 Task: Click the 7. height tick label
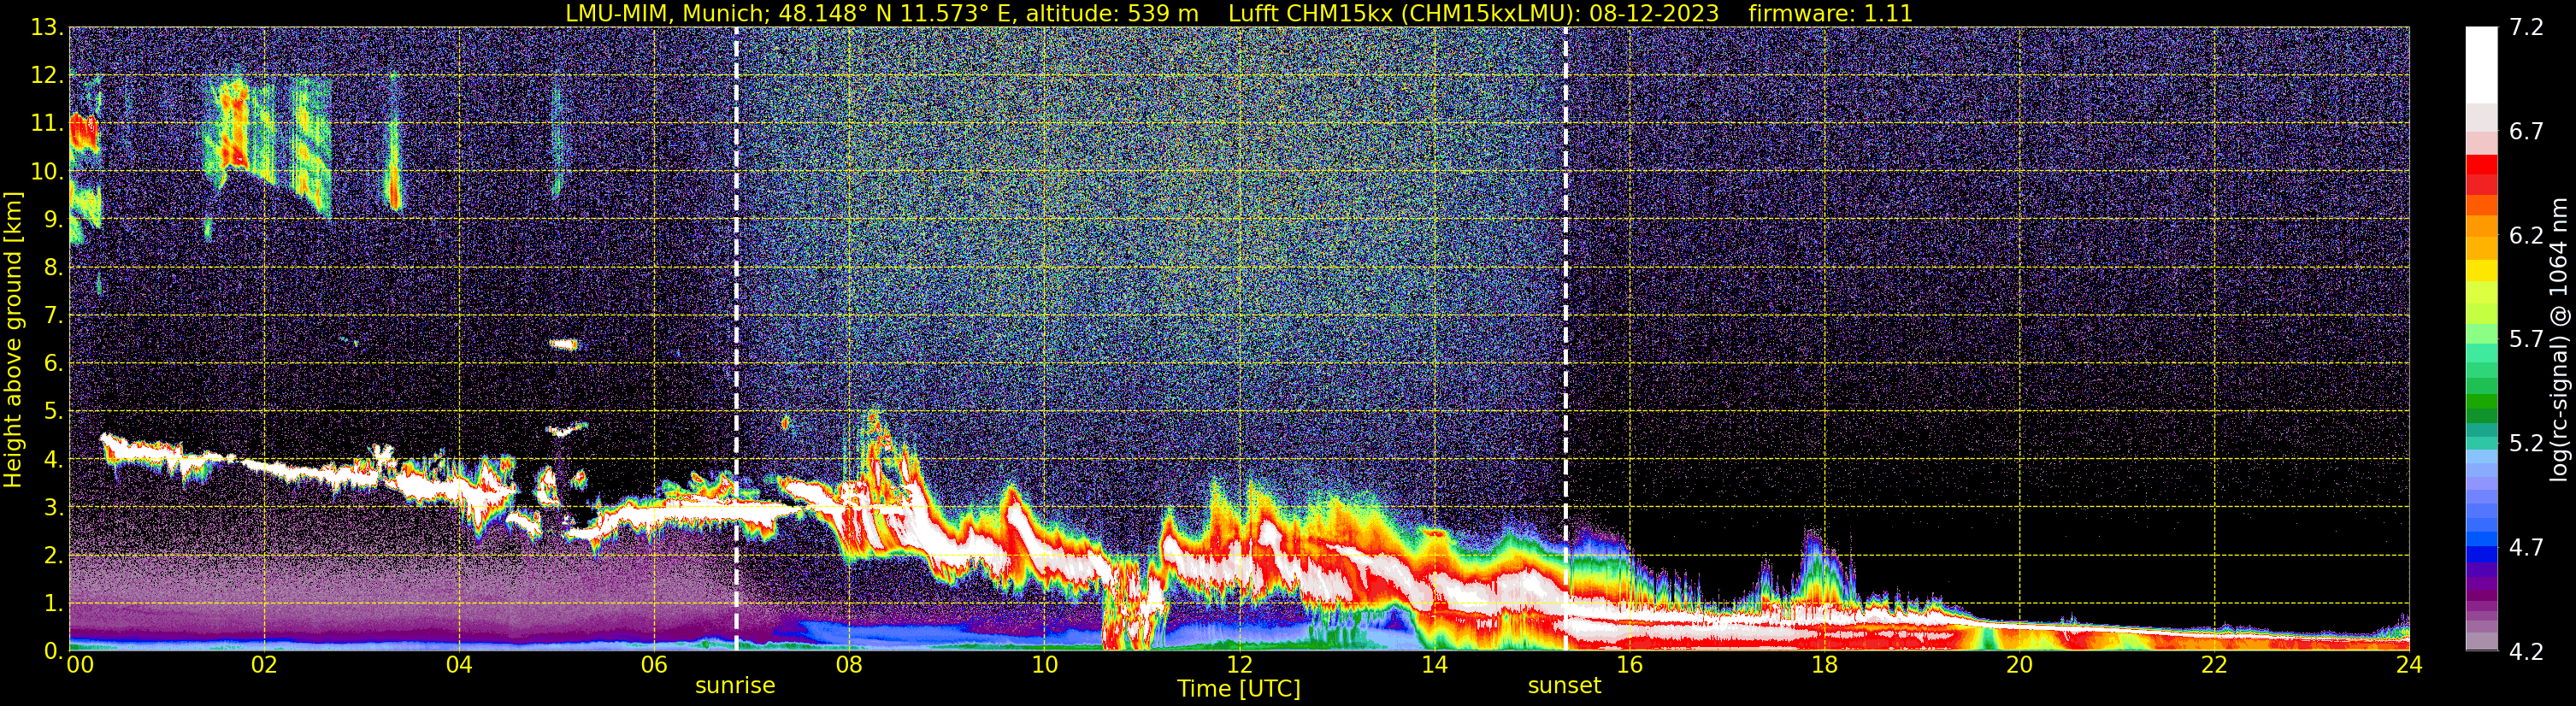click(53, 315)
